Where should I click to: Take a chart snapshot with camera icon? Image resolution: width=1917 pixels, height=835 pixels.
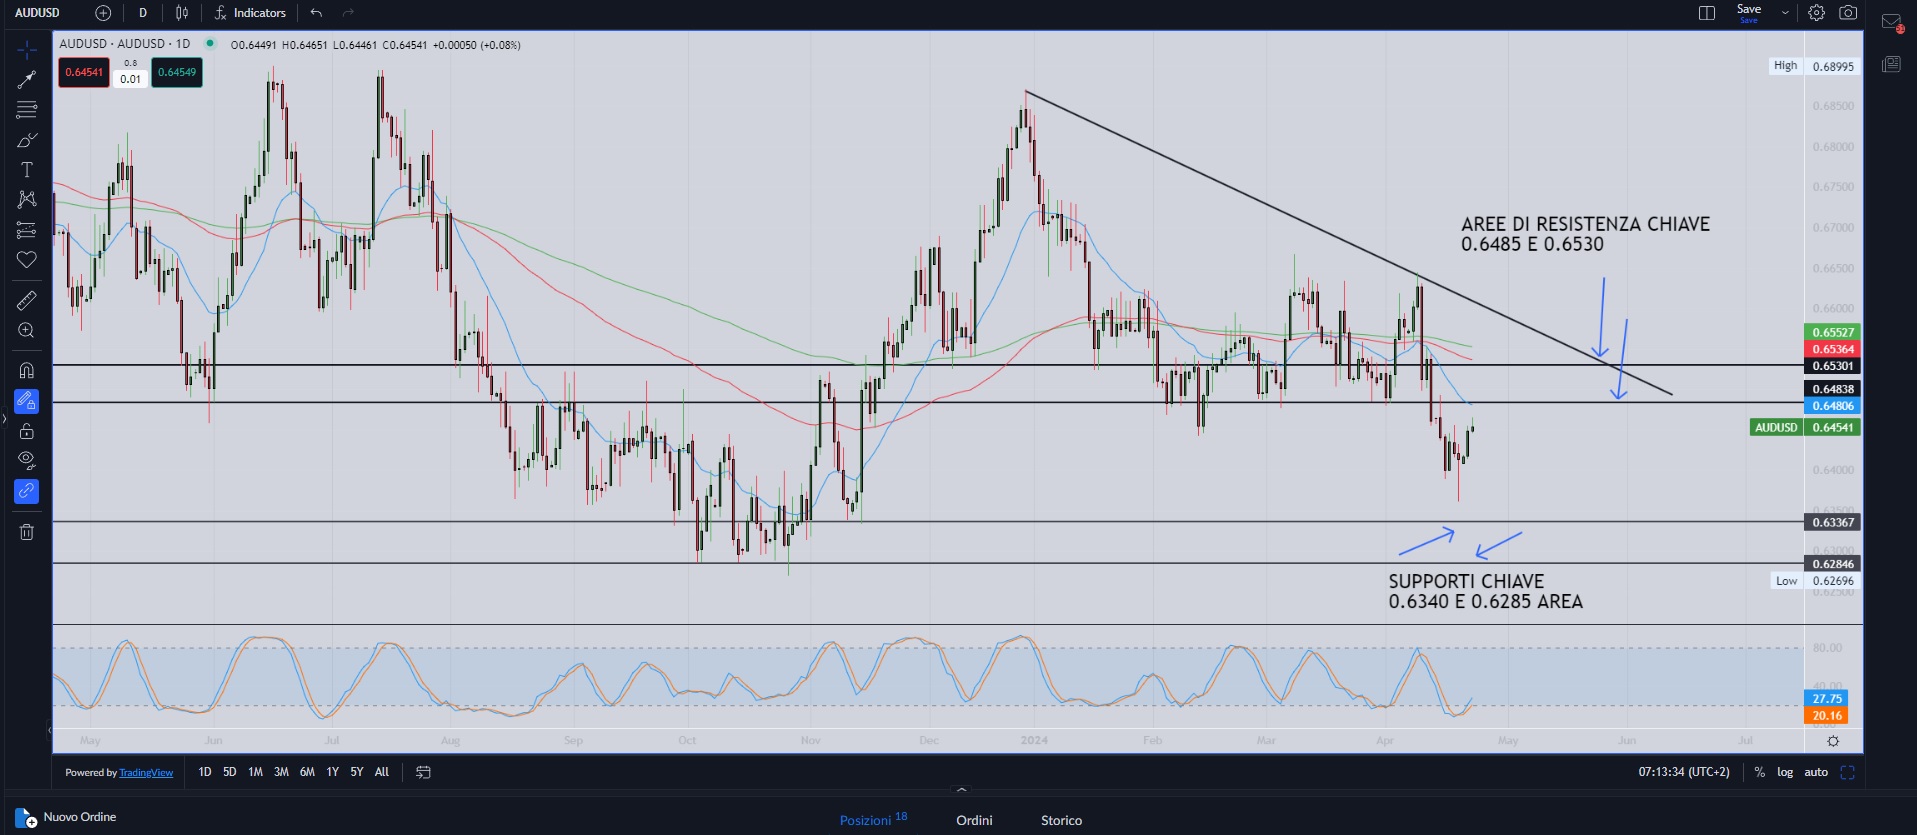pyautogui.click(x=1848, y=13)
